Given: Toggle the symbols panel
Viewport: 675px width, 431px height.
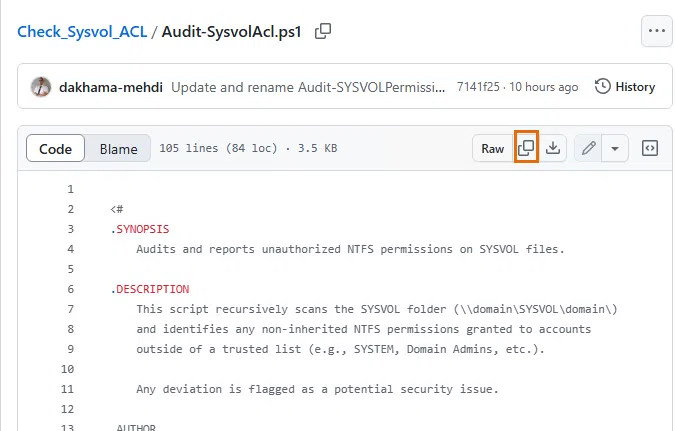Looking at the screenshot, I should click(x=649, y=148).
